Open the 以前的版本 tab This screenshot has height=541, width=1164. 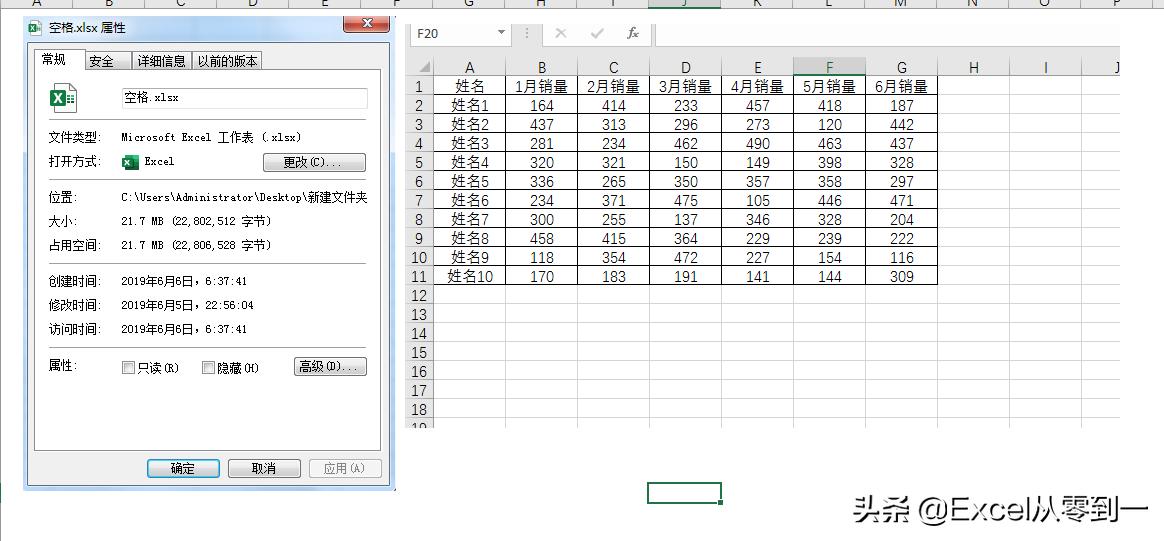228,62
